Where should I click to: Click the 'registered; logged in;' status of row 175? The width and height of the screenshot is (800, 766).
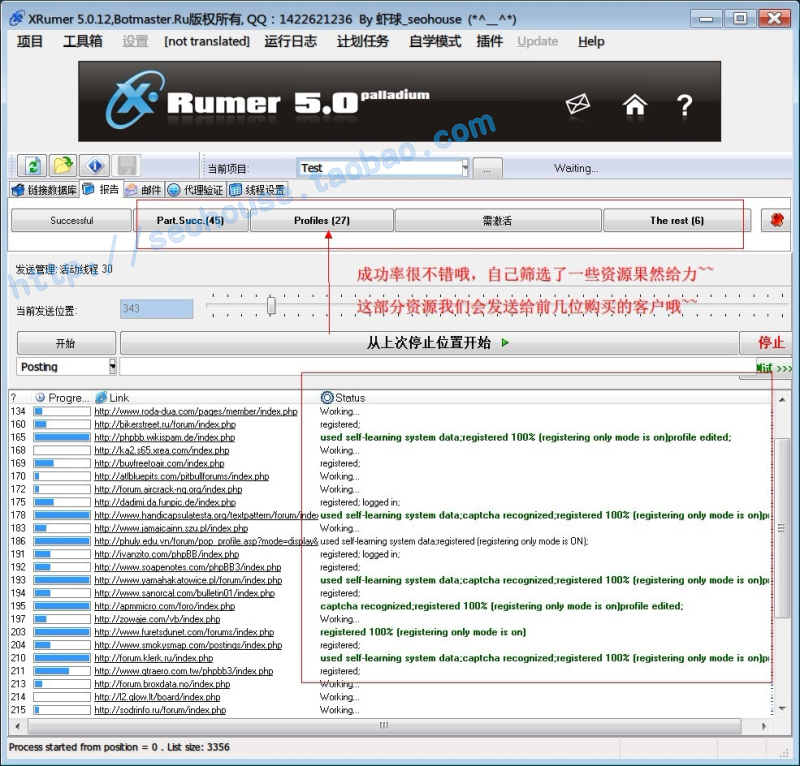click(360, 502)
